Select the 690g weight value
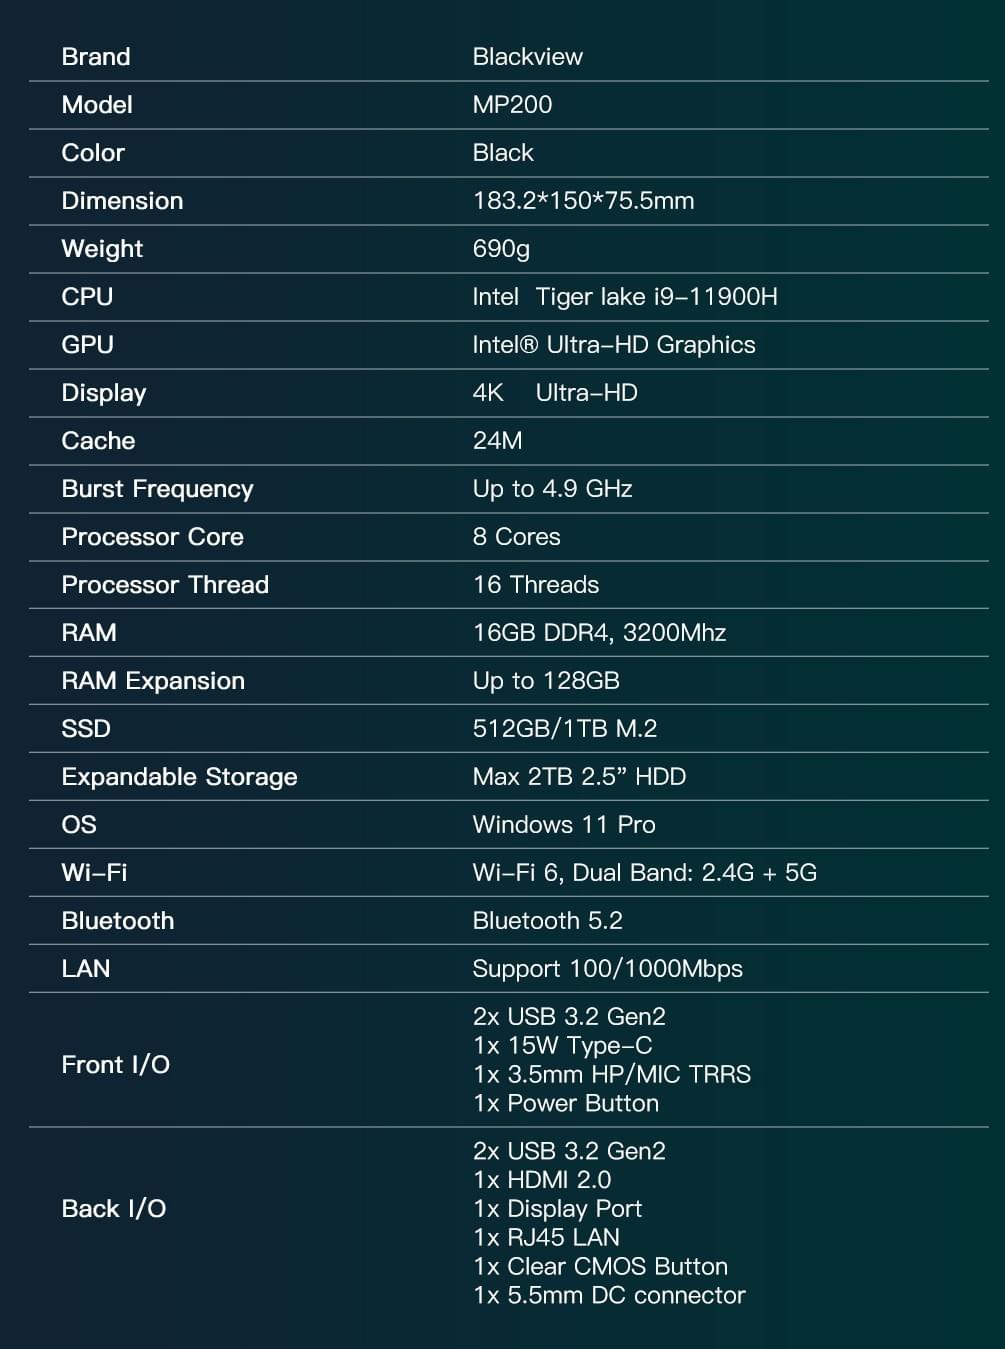Image resolution: width=1005 pixels, height=1349 pixels. [x=501, y=249]
